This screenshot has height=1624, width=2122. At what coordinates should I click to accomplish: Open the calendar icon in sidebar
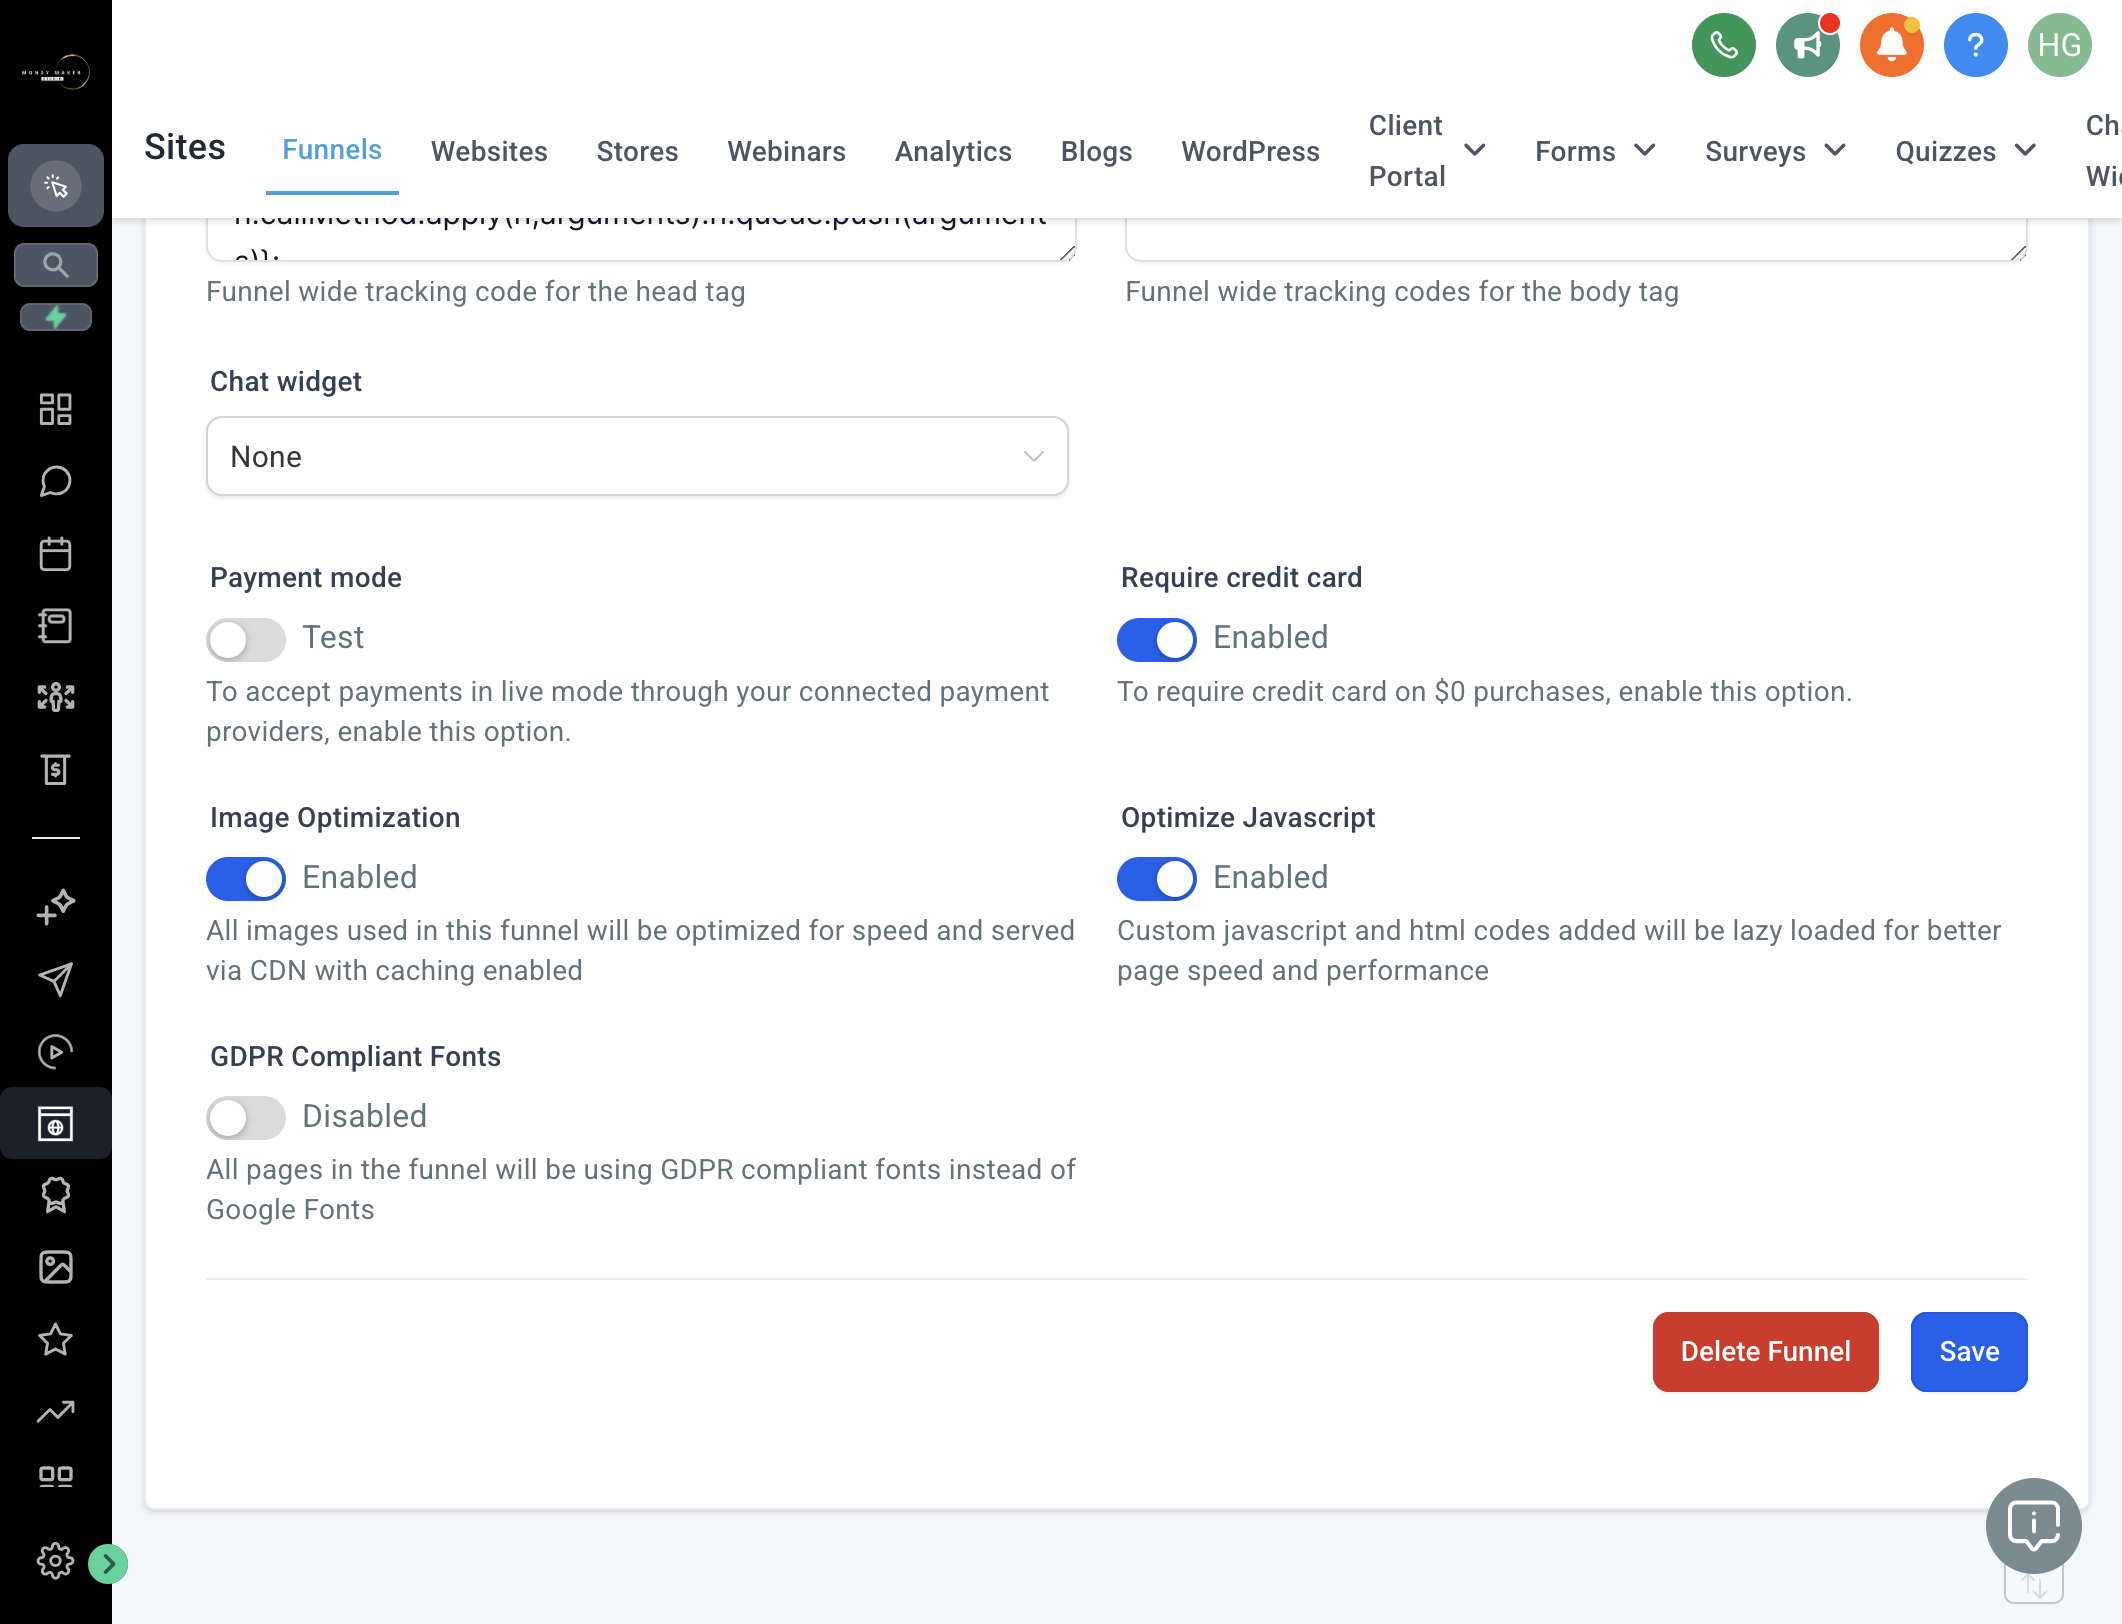(x=56, y=553)
